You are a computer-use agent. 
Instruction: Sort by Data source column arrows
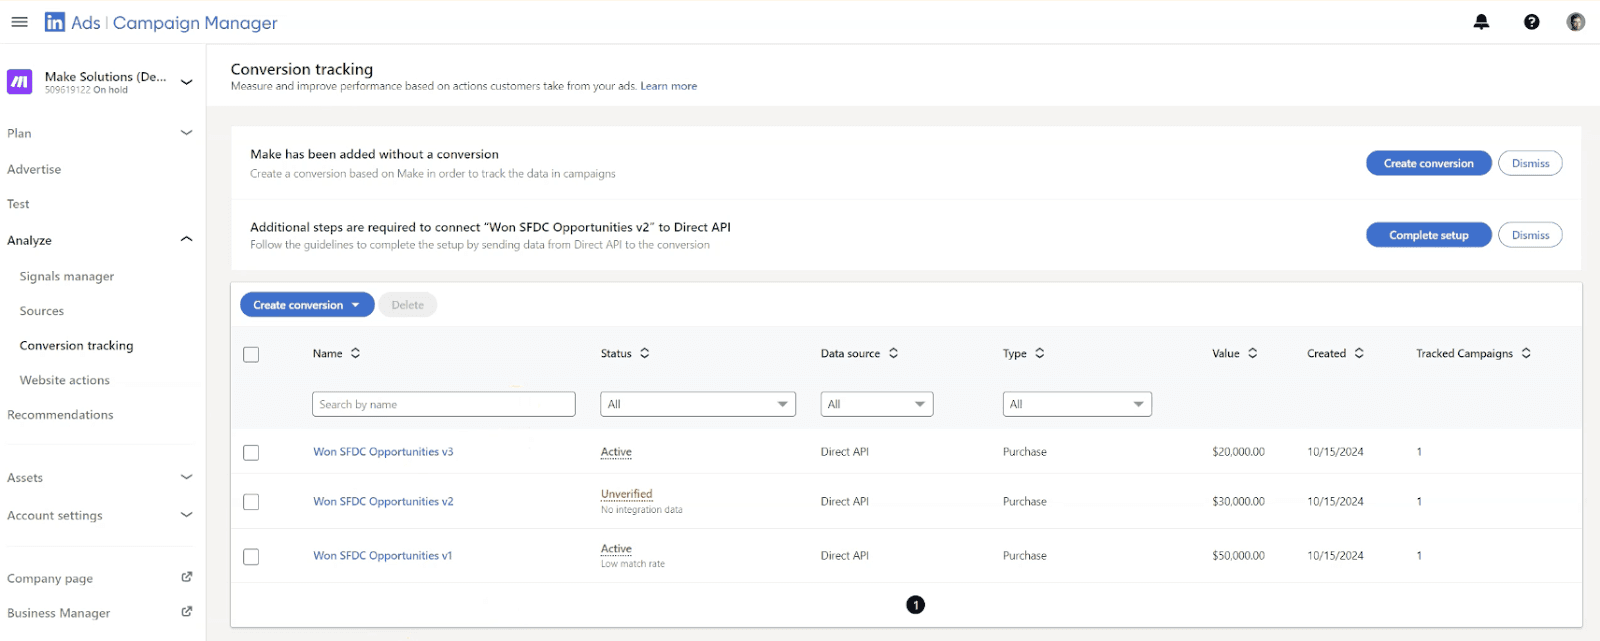click(x=893, y=353)
